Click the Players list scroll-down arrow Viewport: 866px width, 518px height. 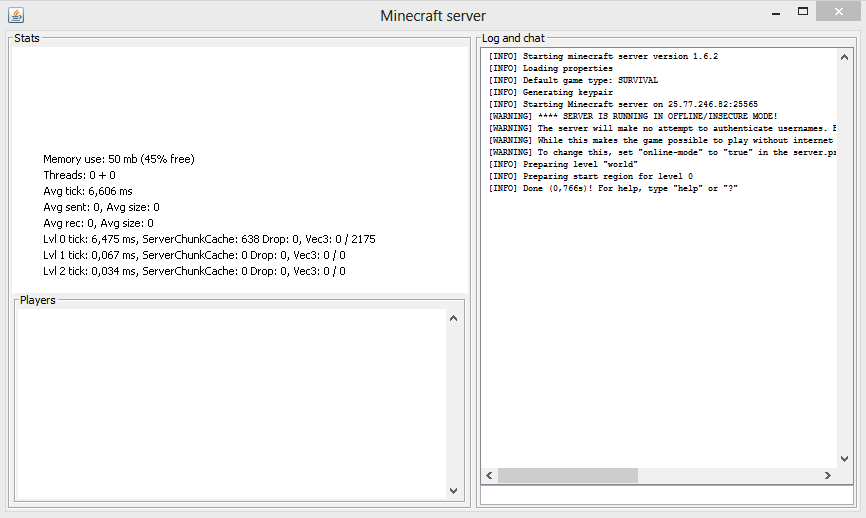[x=453, y=490]
